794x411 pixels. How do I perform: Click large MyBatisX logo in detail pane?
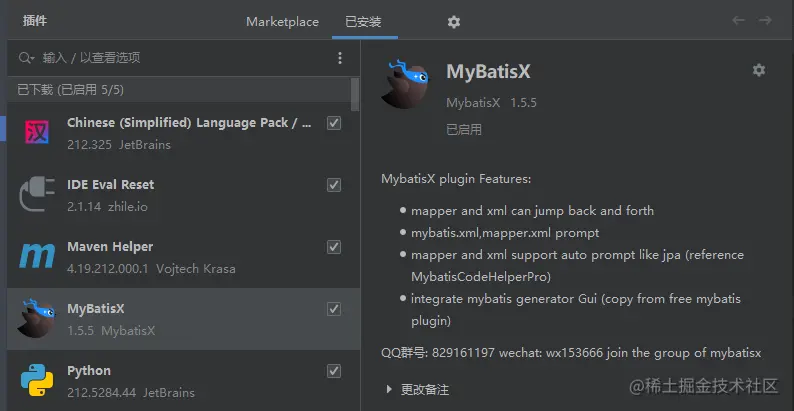click(405, 84)
